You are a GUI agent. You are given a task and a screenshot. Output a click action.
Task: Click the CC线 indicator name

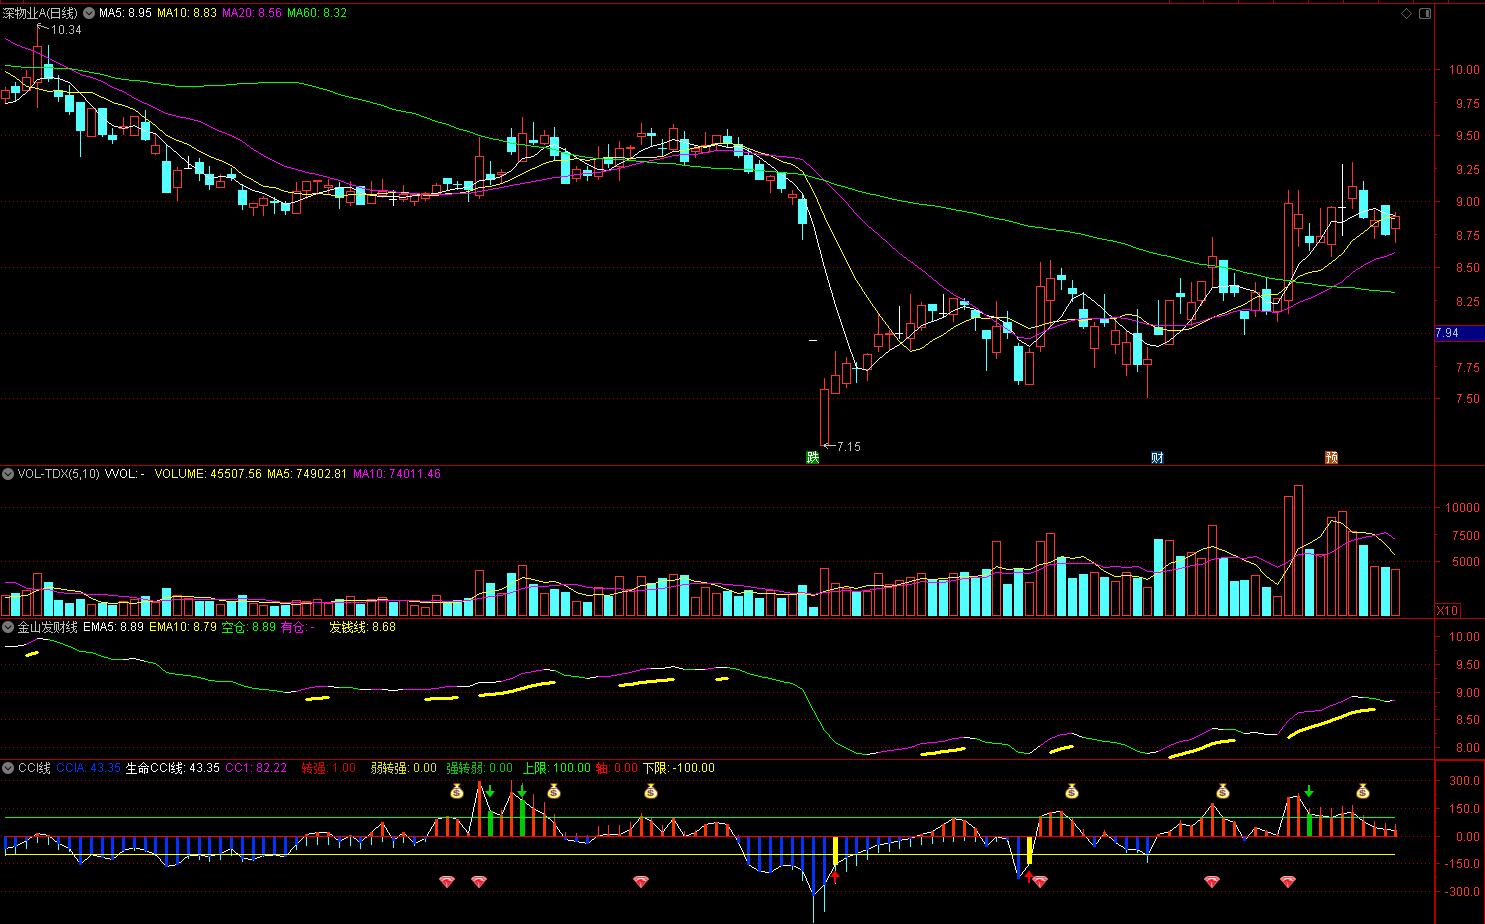(x=34, y=768)
